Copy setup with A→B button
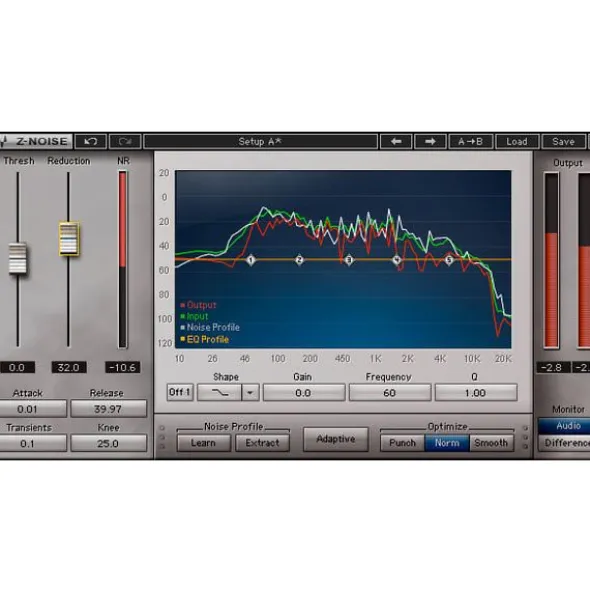Image resolution: width=590 pixels, height=591 pixels. coord(470,141)
